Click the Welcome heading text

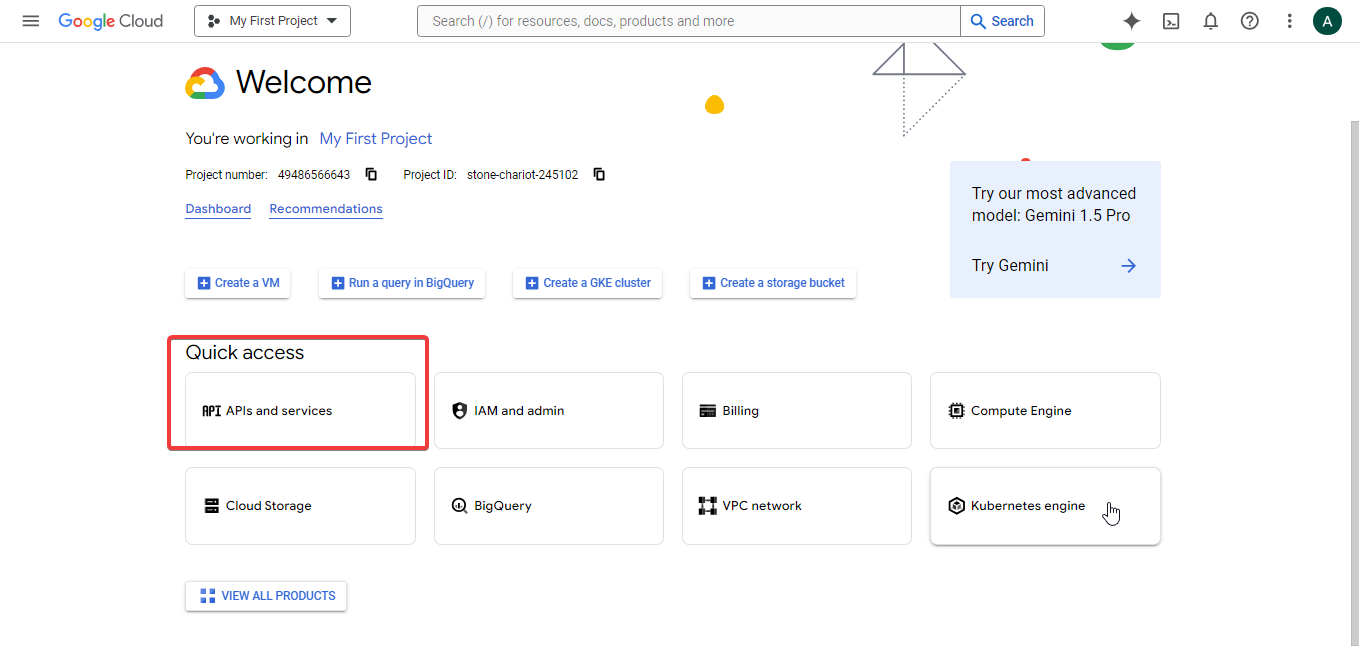(x=304, y=82)
